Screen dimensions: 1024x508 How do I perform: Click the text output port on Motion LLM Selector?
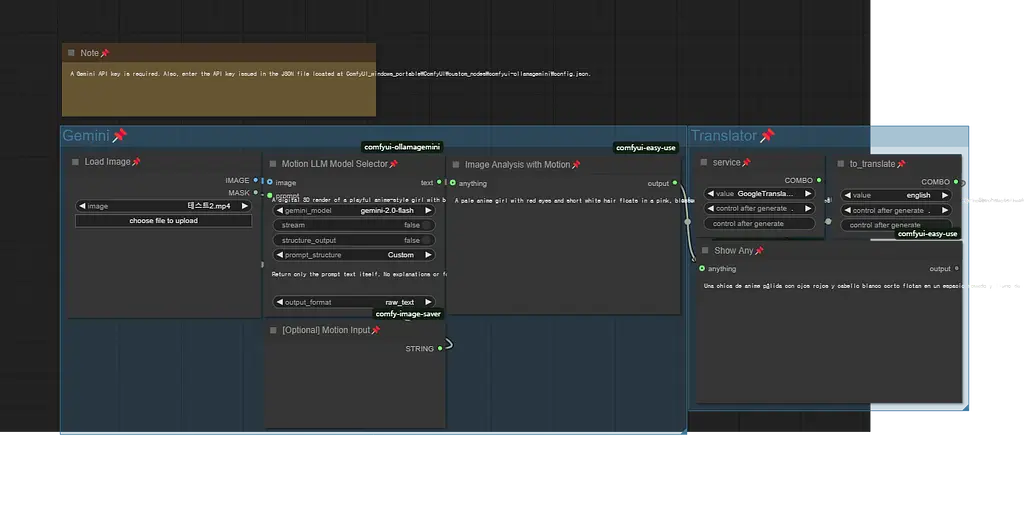click(440, 183)
